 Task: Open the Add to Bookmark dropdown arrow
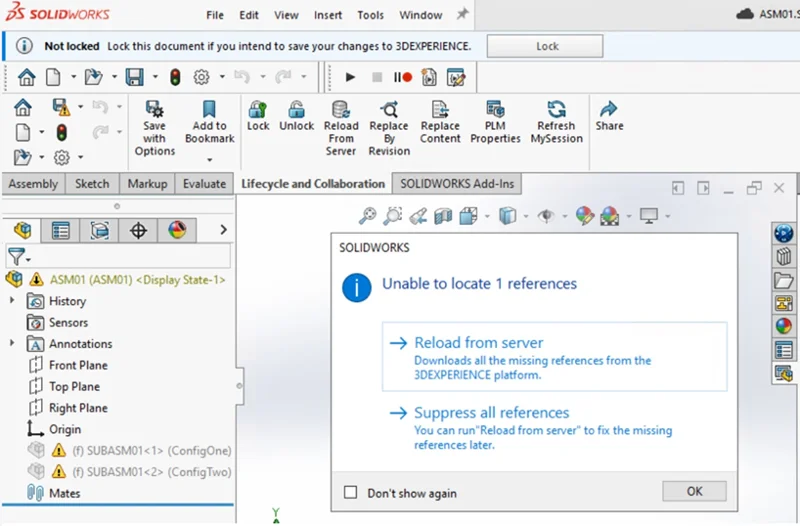[x=210, y=160]
